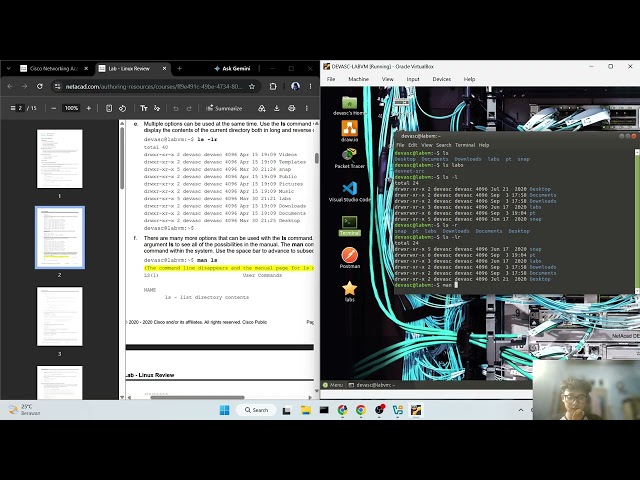This screenshot has width=640, height=480.
Task: Print the PDF document
Action: 291,108
